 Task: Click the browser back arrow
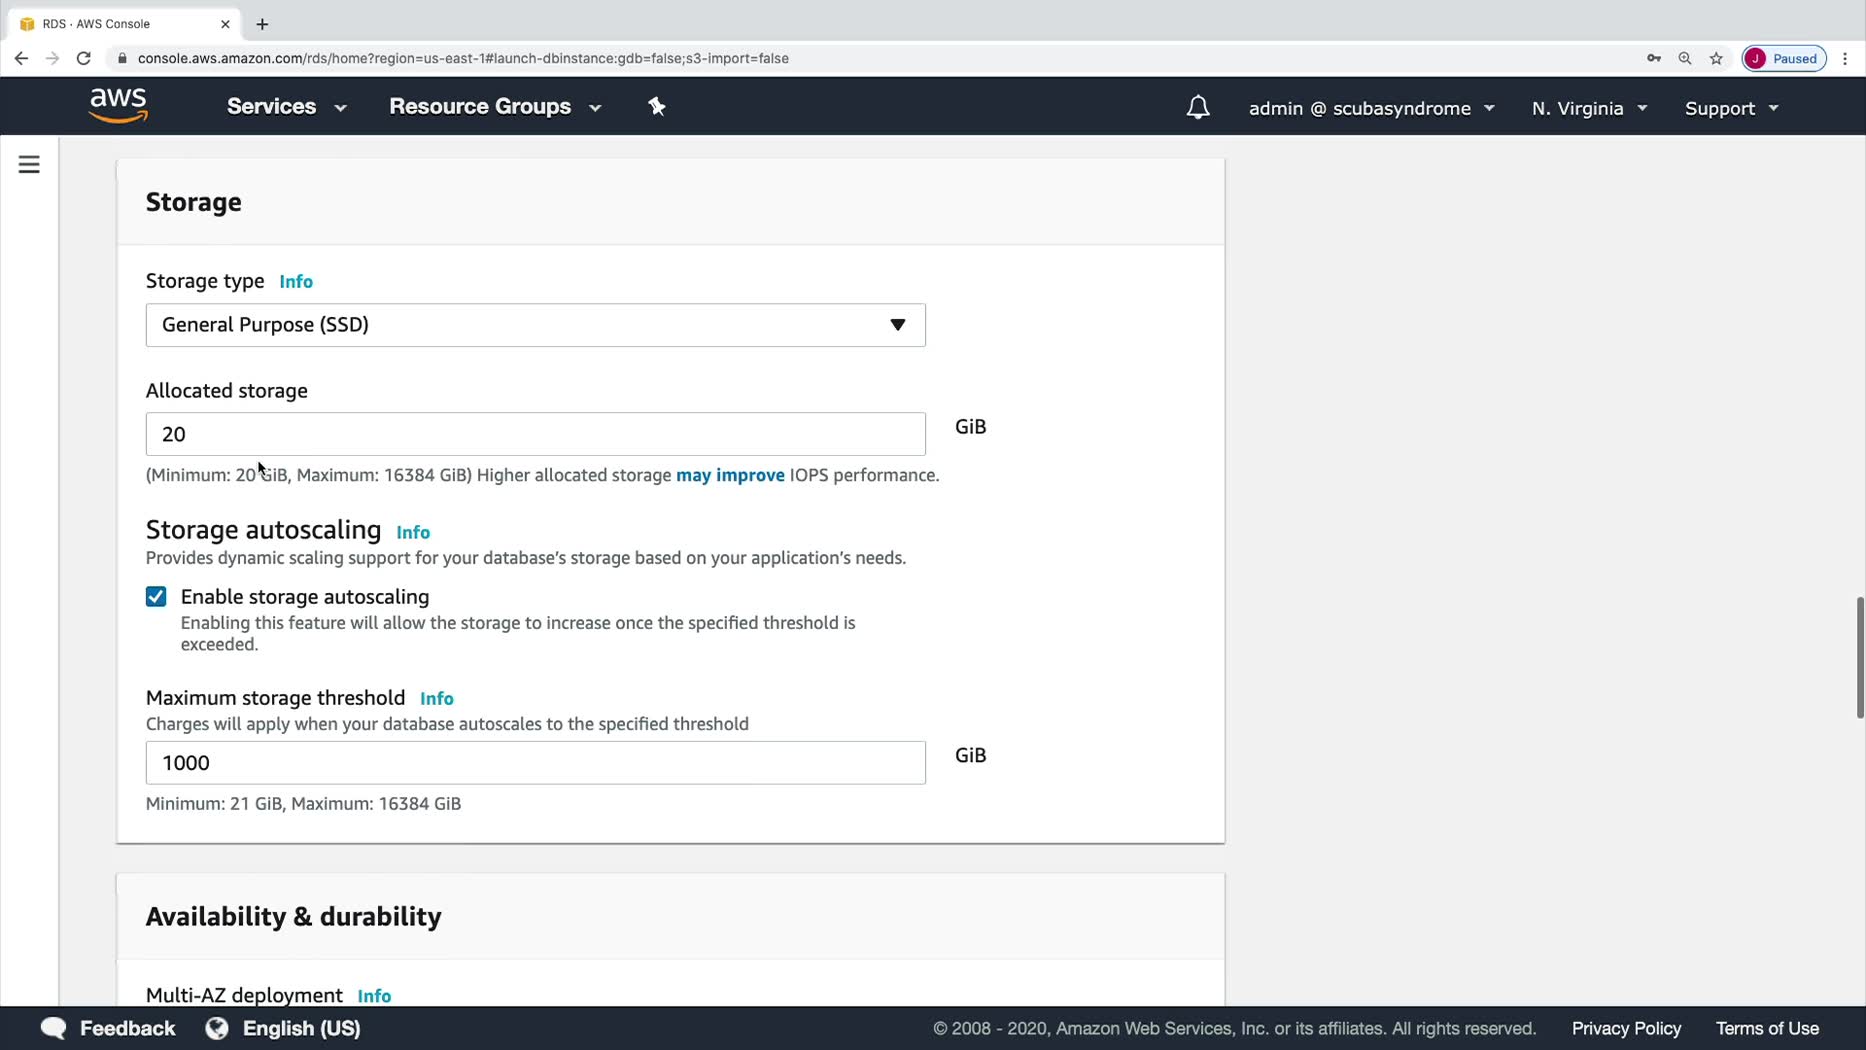pos(21,58)
